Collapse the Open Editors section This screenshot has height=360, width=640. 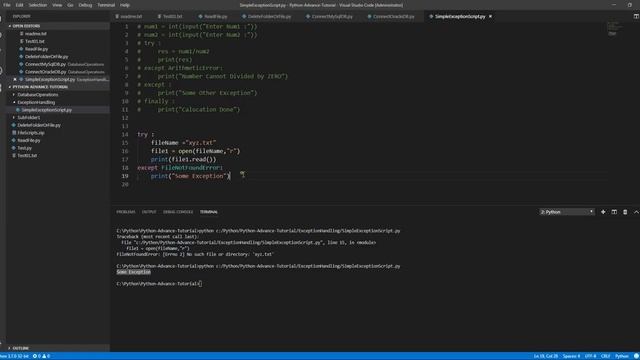tap(26, 26)
